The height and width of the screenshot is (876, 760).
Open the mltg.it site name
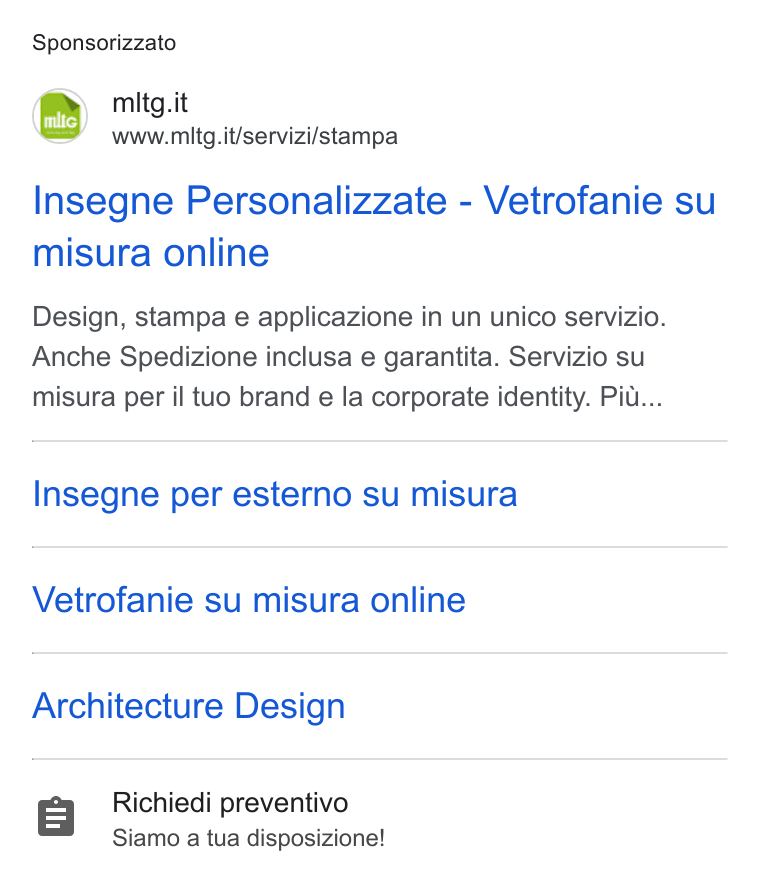pos(150,103)
